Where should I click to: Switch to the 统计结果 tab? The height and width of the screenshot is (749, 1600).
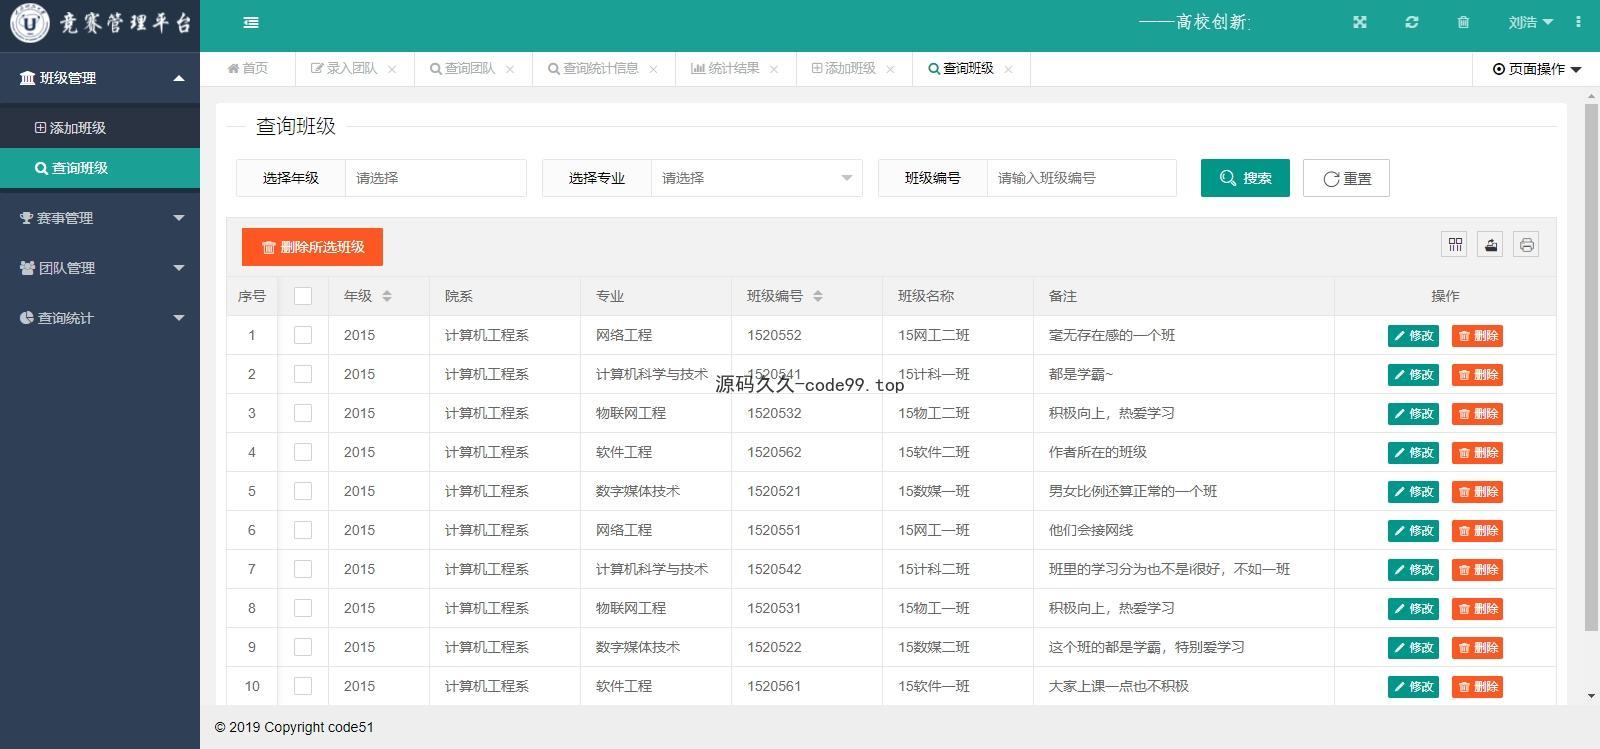pos(725,69)
